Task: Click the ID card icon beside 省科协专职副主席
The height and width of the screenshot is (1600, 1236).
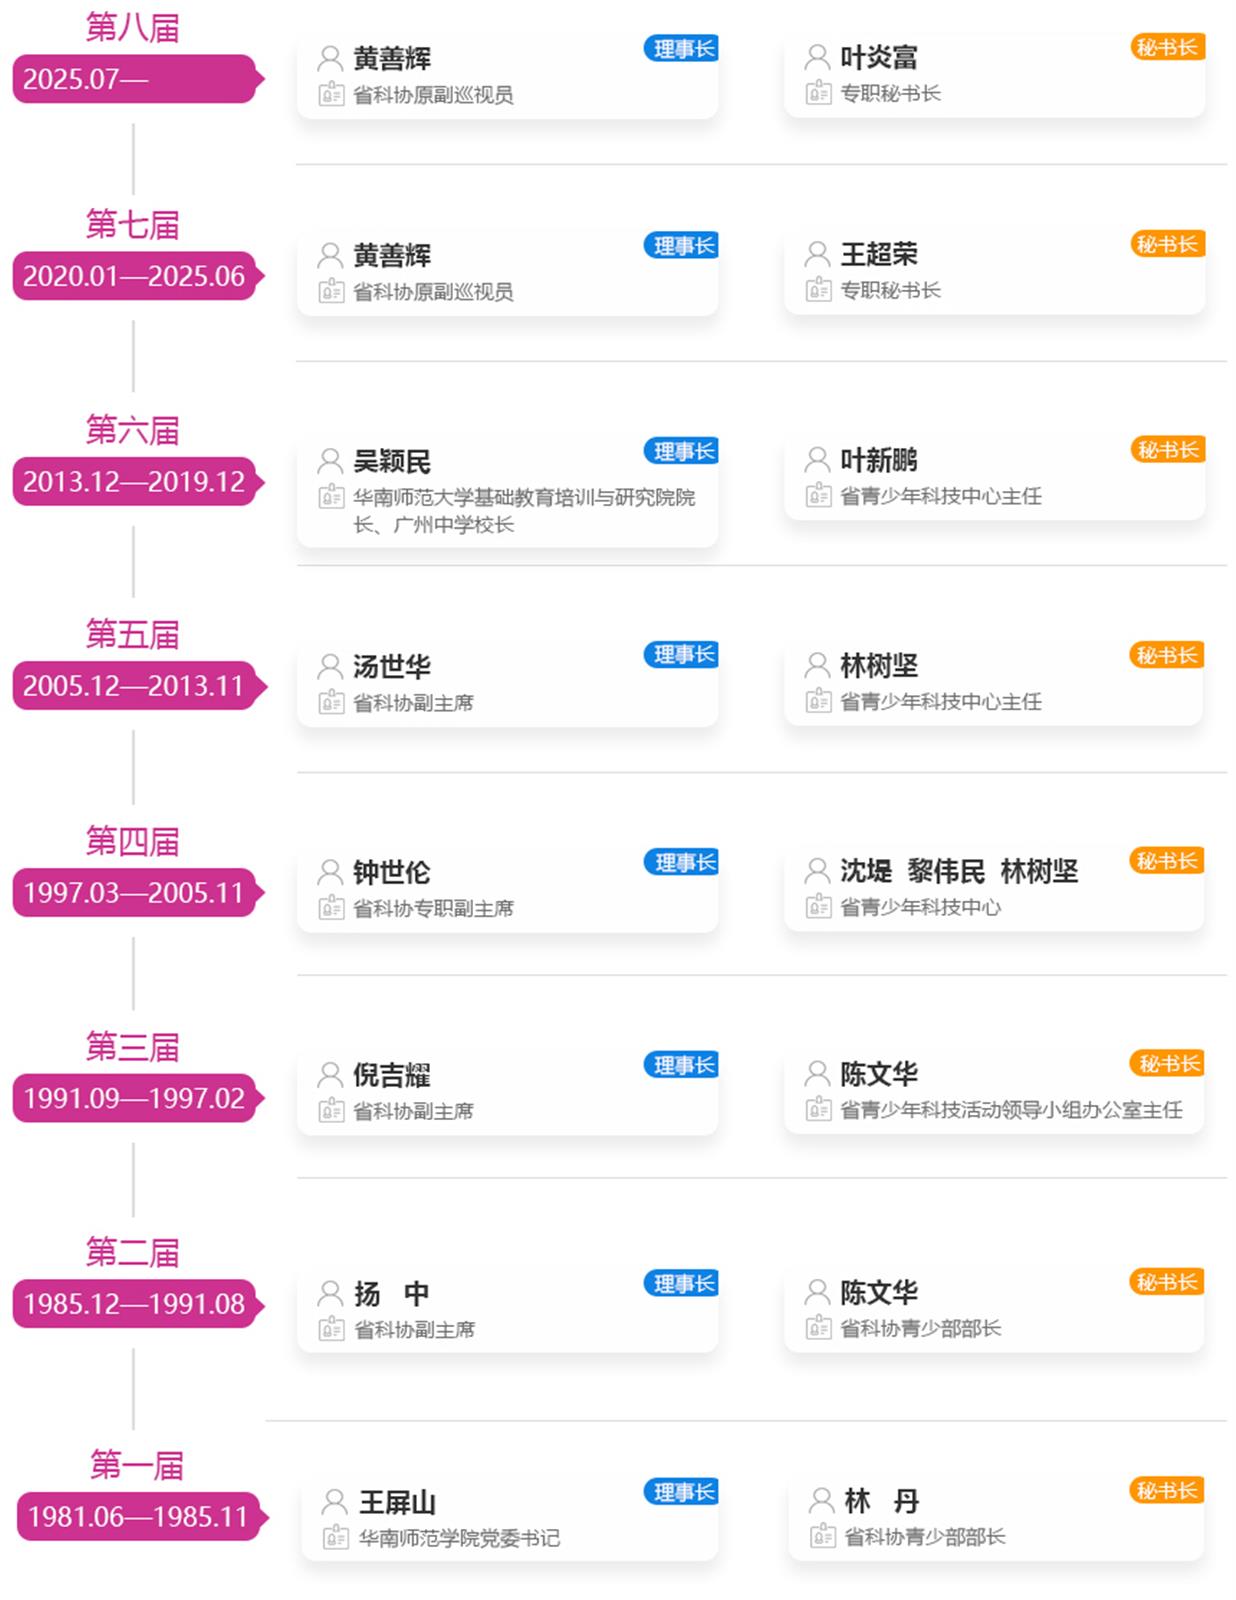Action: coord(331,908)
